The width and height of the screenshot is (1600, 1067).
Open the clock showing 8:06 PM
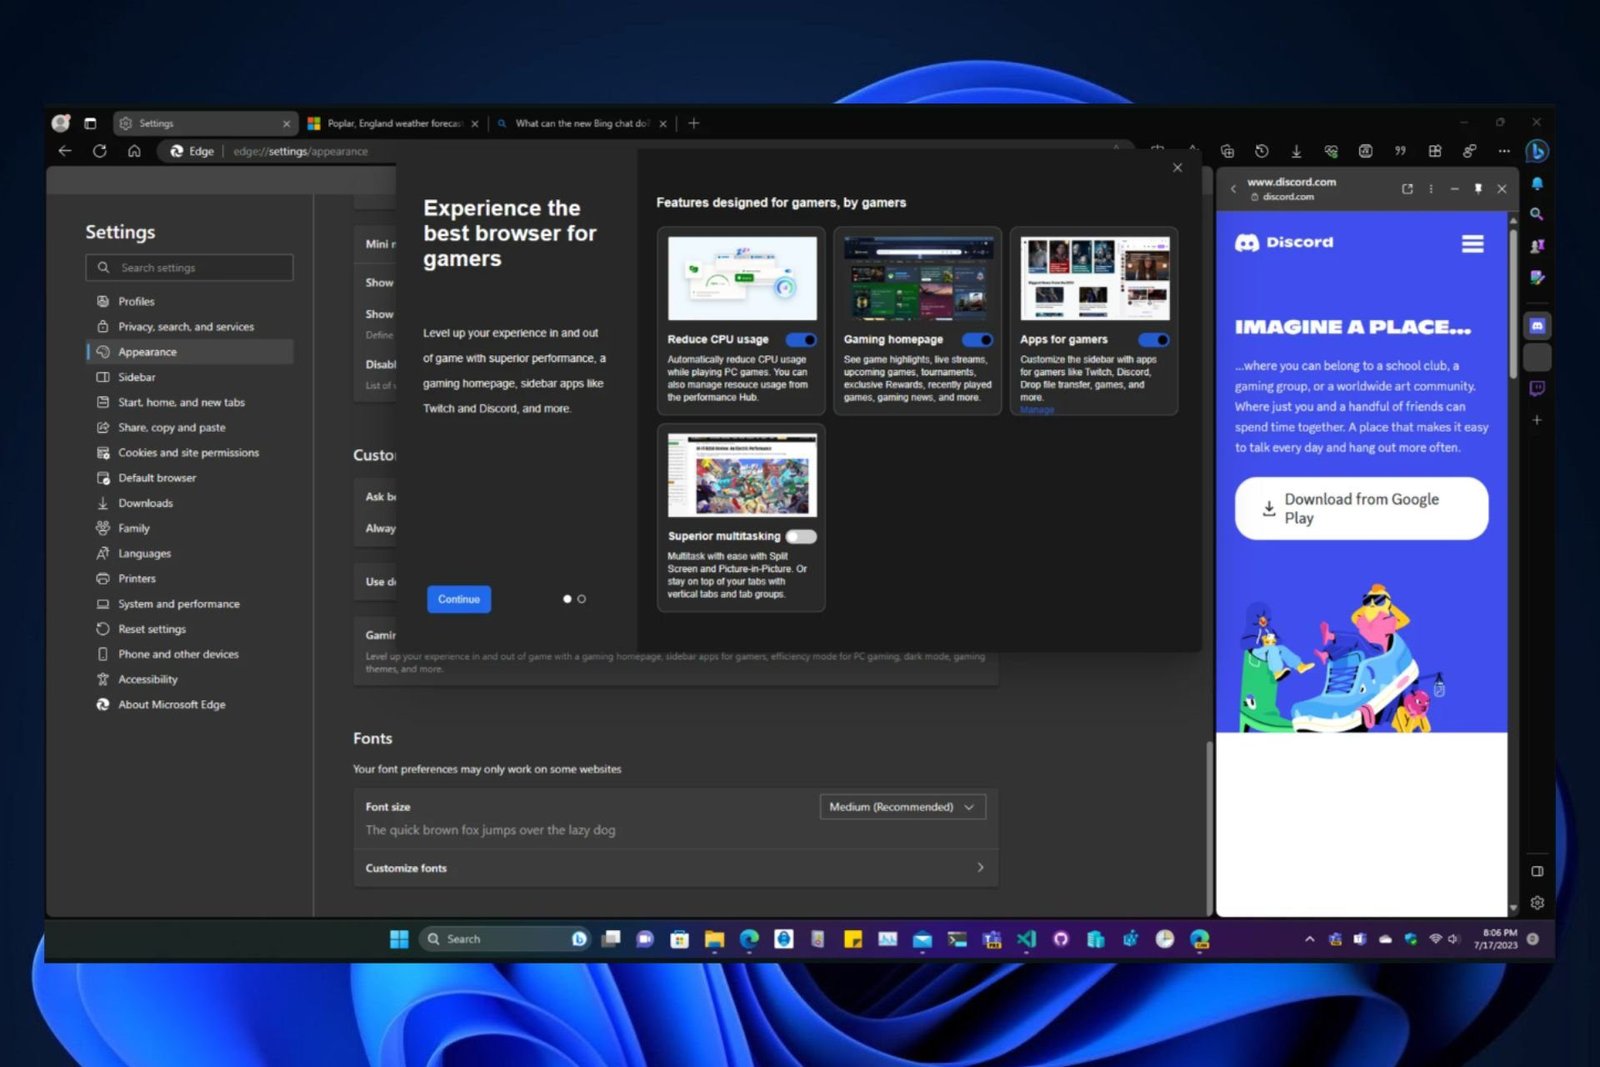(1495, 939)
